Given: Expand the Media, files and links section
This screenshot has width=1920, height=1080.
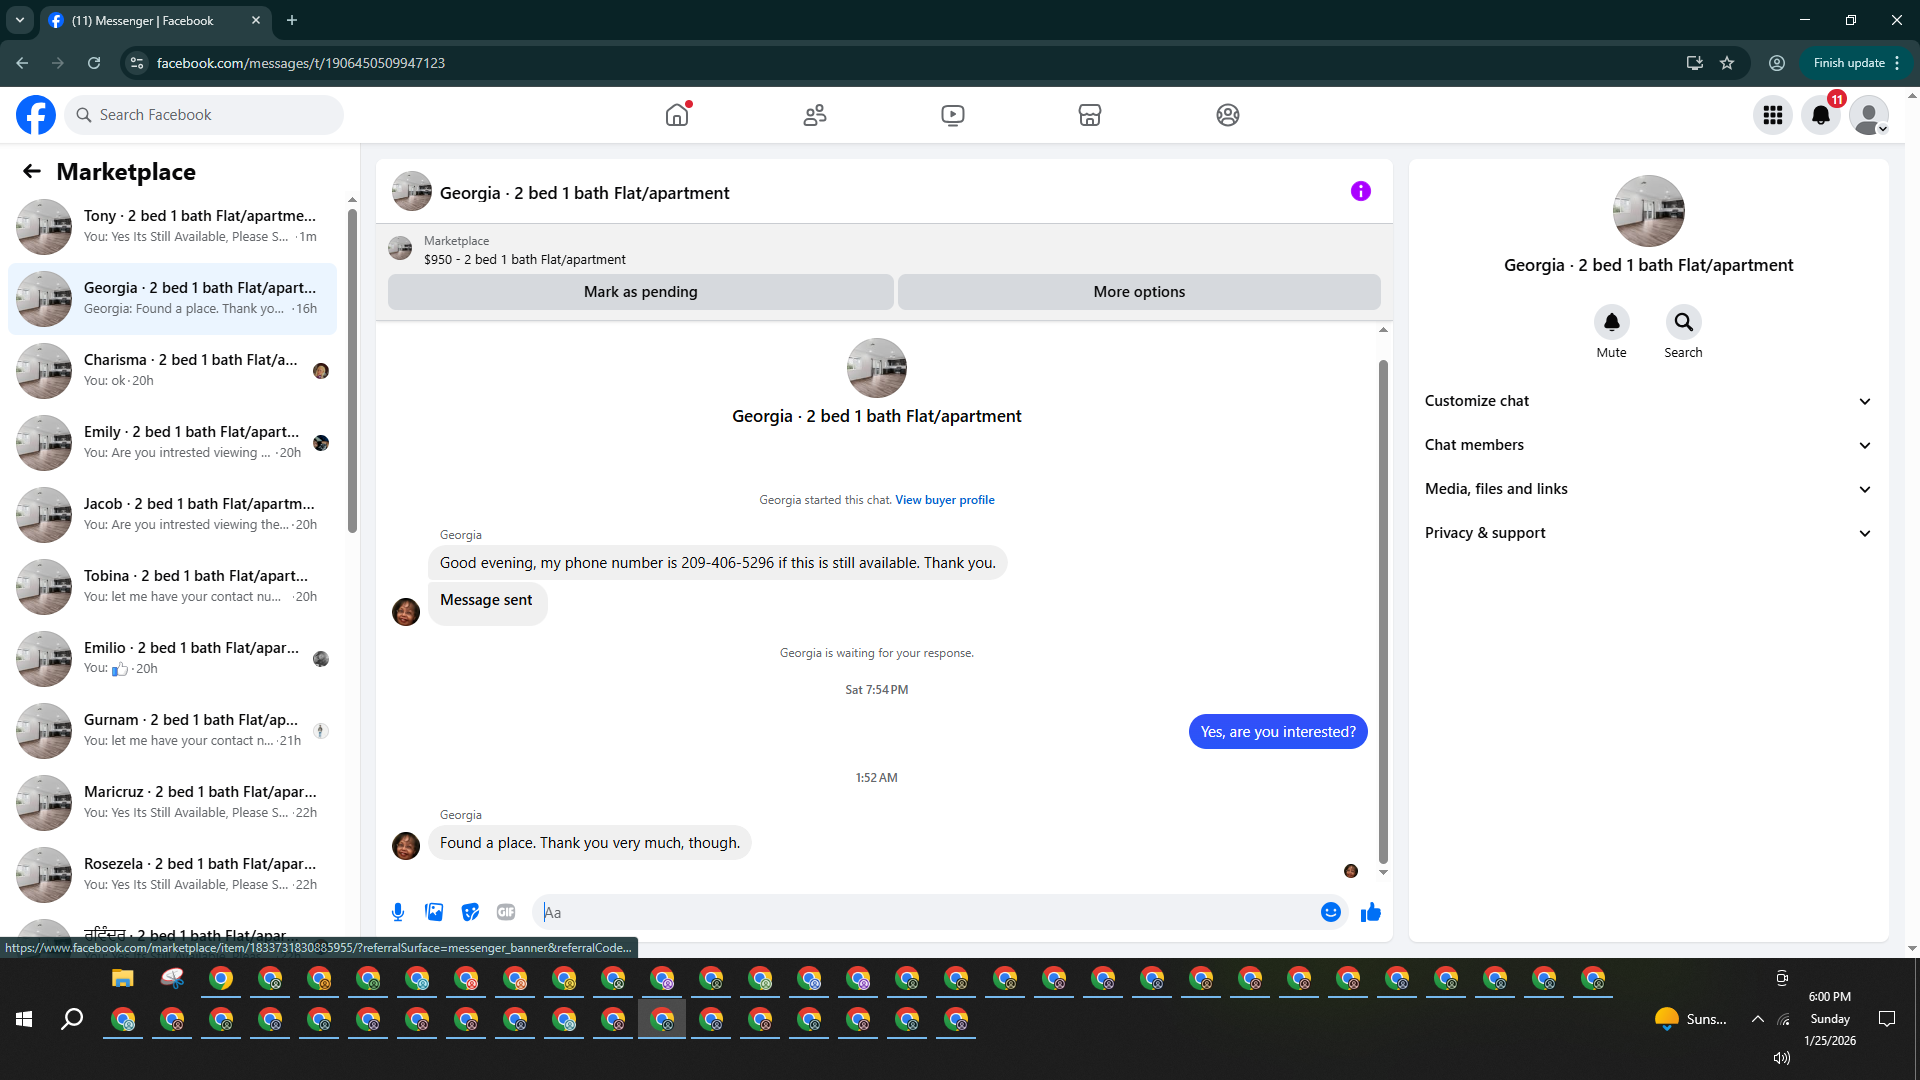Looking at the screenshot, I should point(1648,489).
